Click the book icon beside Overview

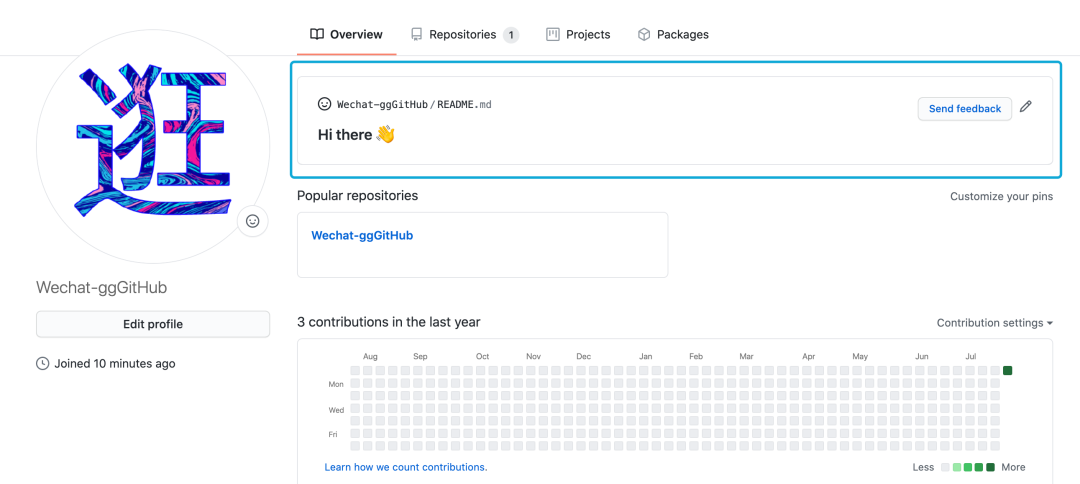pyautogui.click(x=317, y=34)
